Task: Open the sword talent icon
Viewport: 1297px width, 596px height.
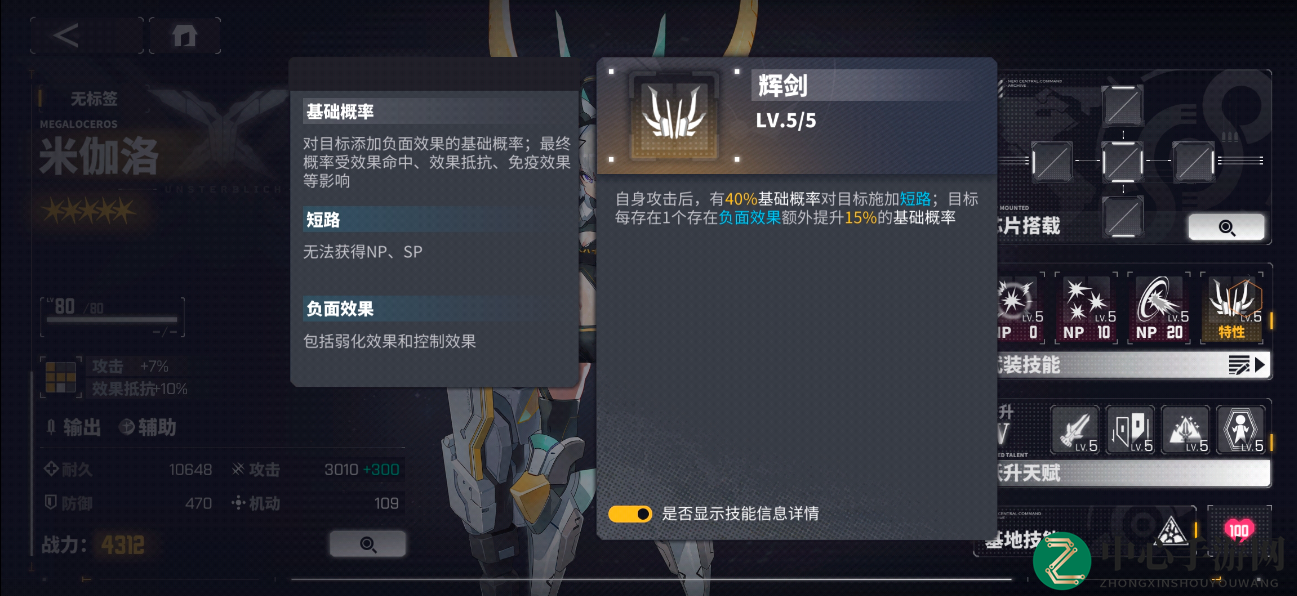Action: 1075,430
